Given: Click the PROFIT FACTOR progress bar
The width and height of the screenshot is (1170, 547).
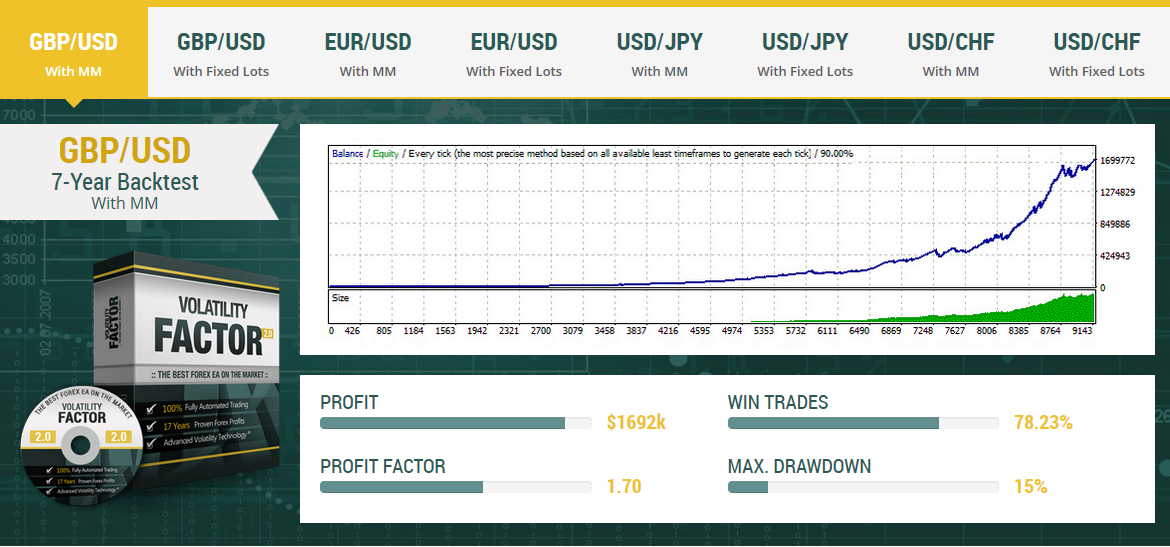Looking at the screenshot, I should click(455, 487).
